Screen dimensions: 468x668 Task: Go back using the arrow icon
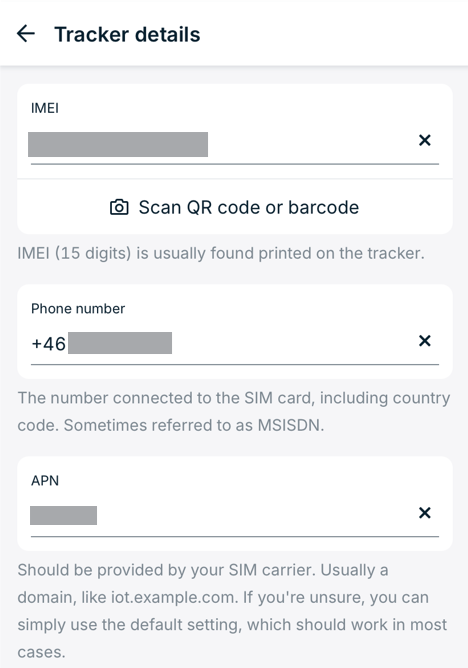[26, 34]
